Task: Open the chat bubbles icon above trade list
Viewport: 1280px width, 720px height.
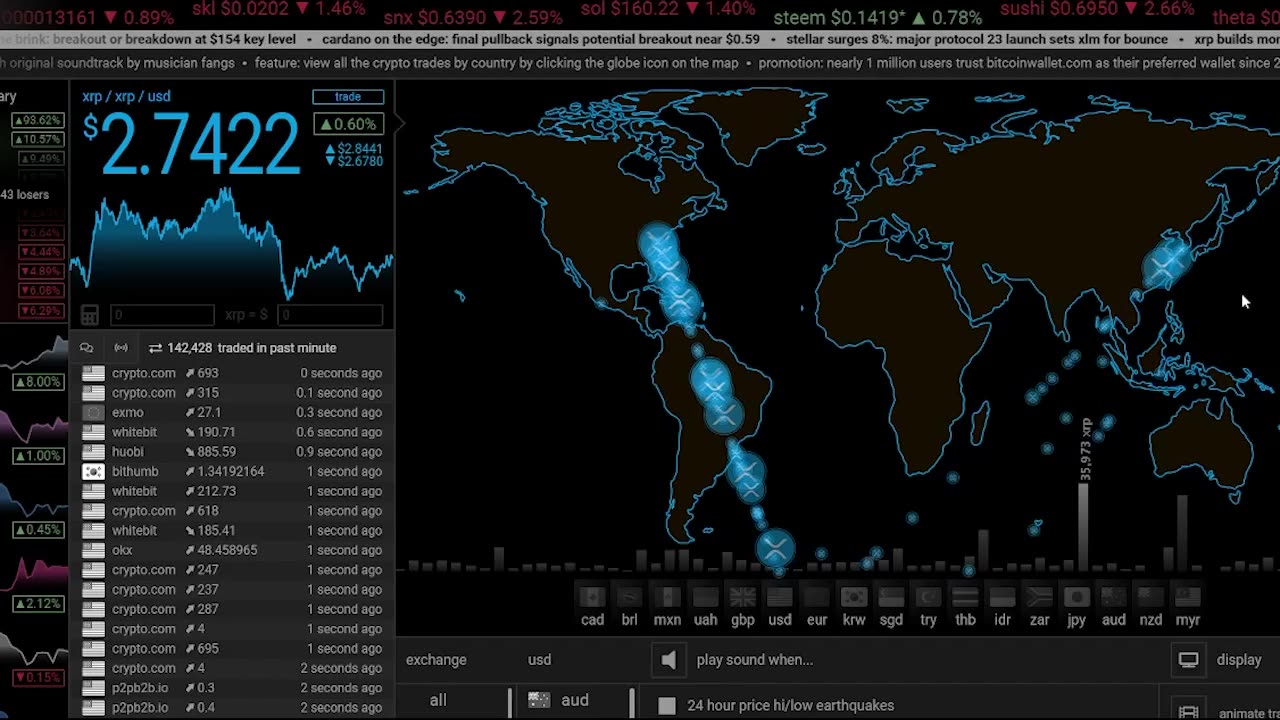Action: (x=87, y=348)
